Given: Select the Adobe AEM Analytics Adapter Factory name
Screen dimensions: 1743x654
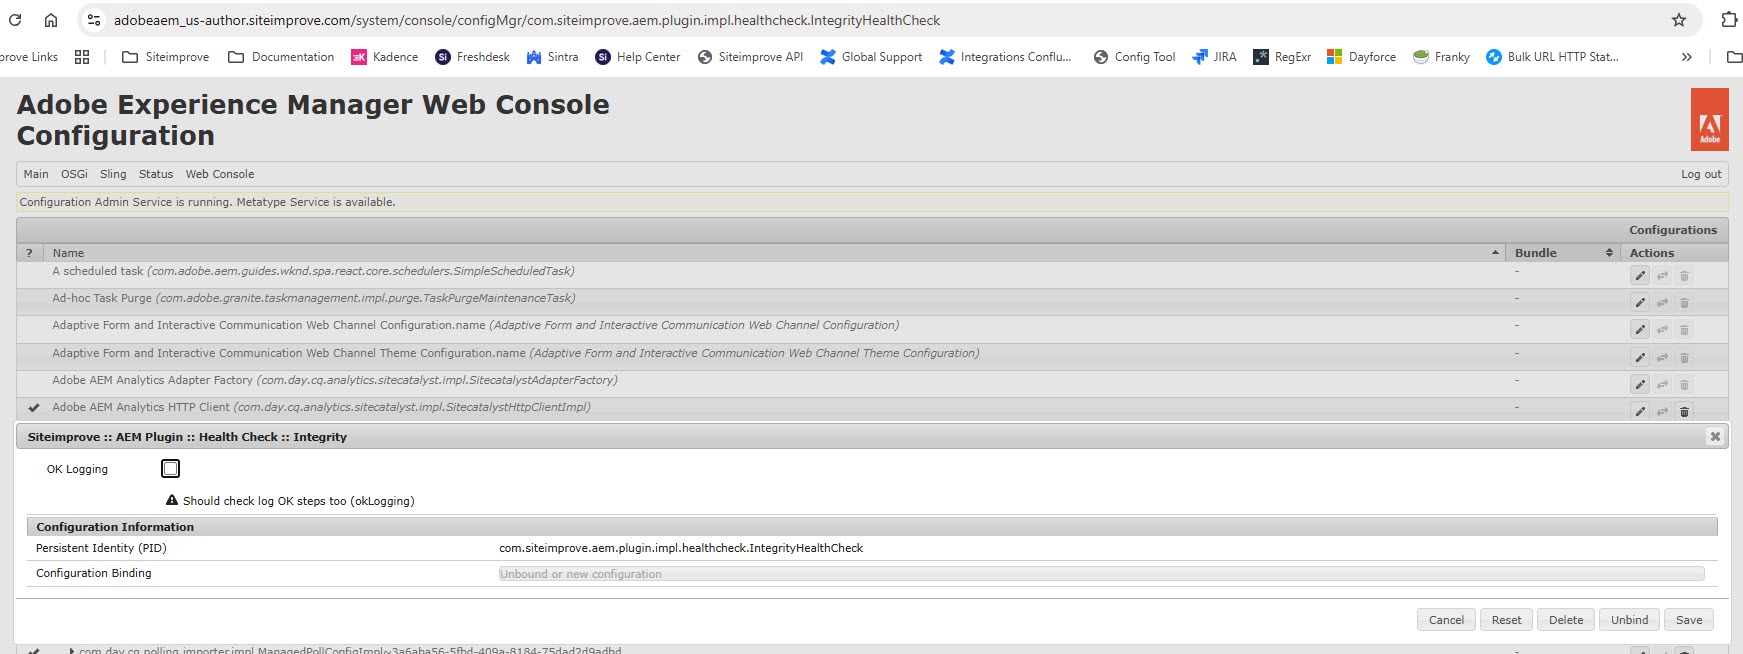Looking at the screenshot, I should [335, 380].
